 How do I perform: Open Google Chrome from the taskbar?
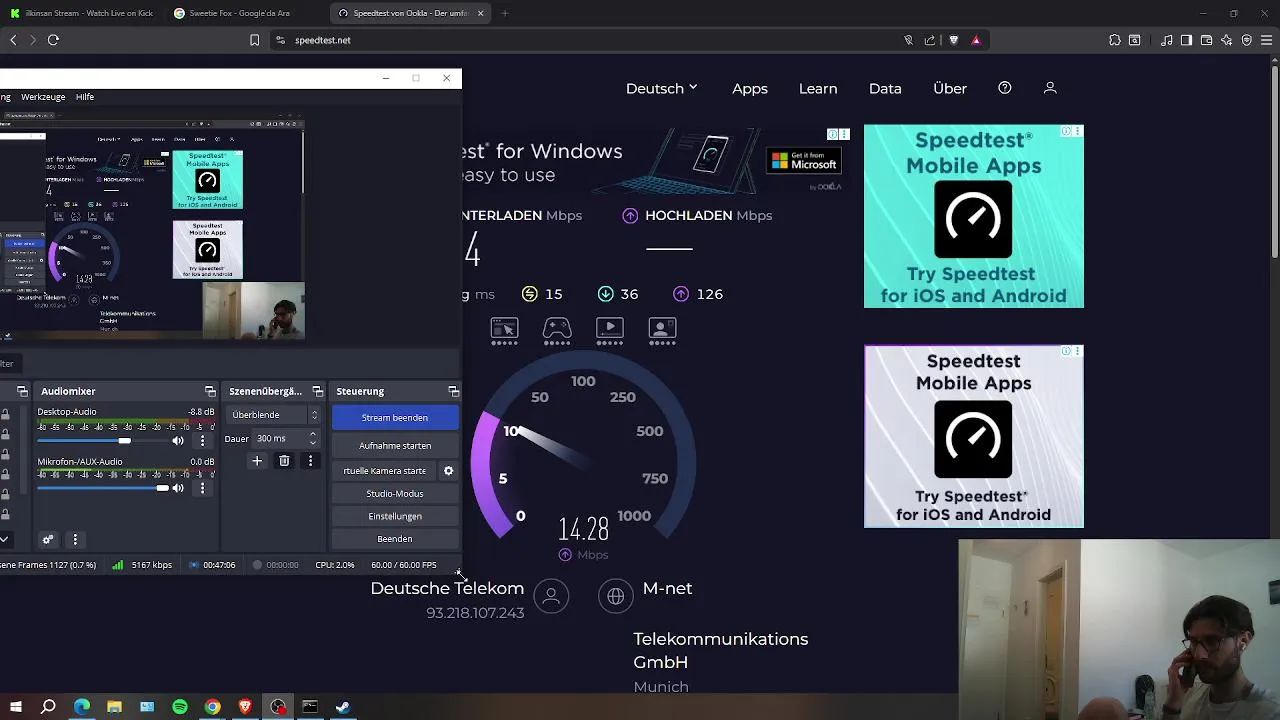(x=212, y=707)
